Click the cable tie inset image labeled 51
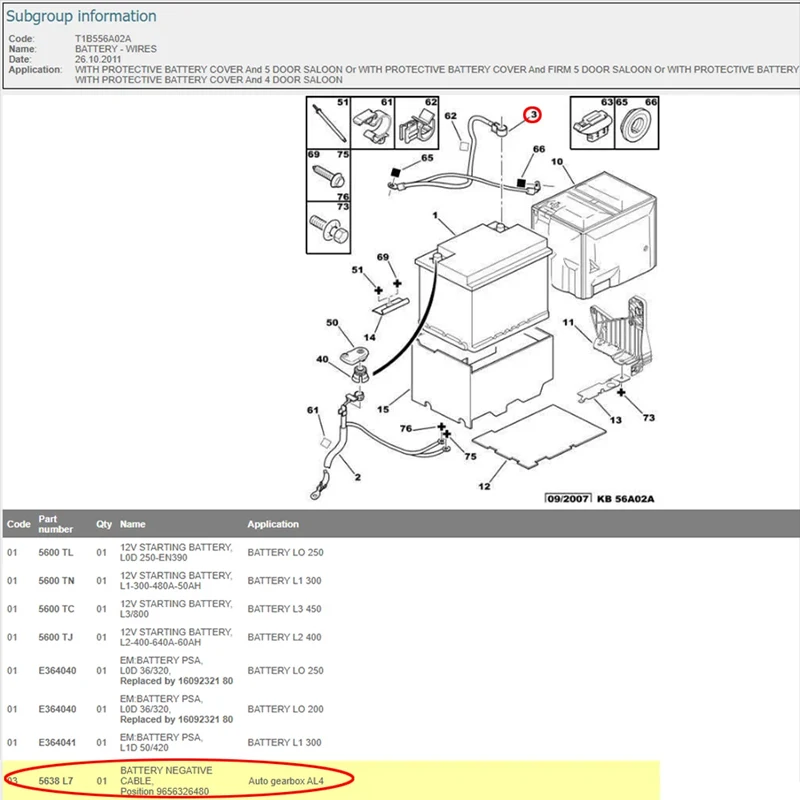Viewport: 800px width, 800px height. [x=328, y=123]
